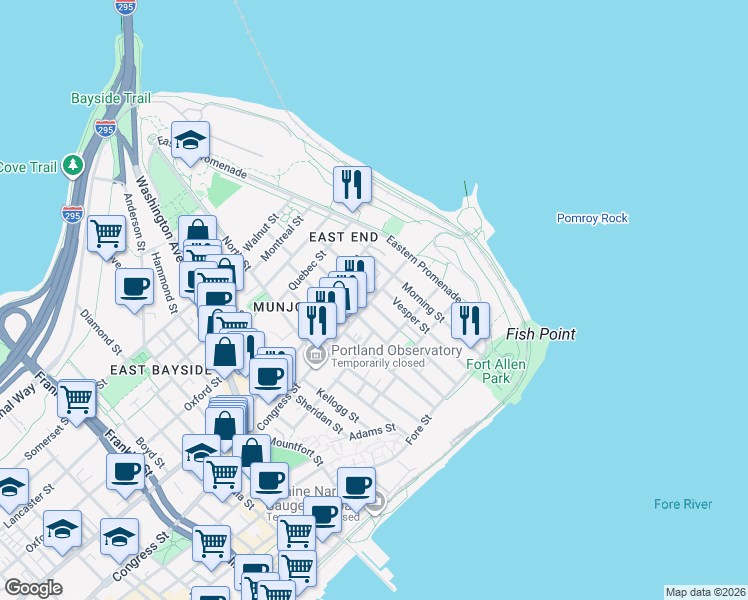Open the coffee cup marker left of Hammond St
748x600 pixels.
click(x=135, y=289)
